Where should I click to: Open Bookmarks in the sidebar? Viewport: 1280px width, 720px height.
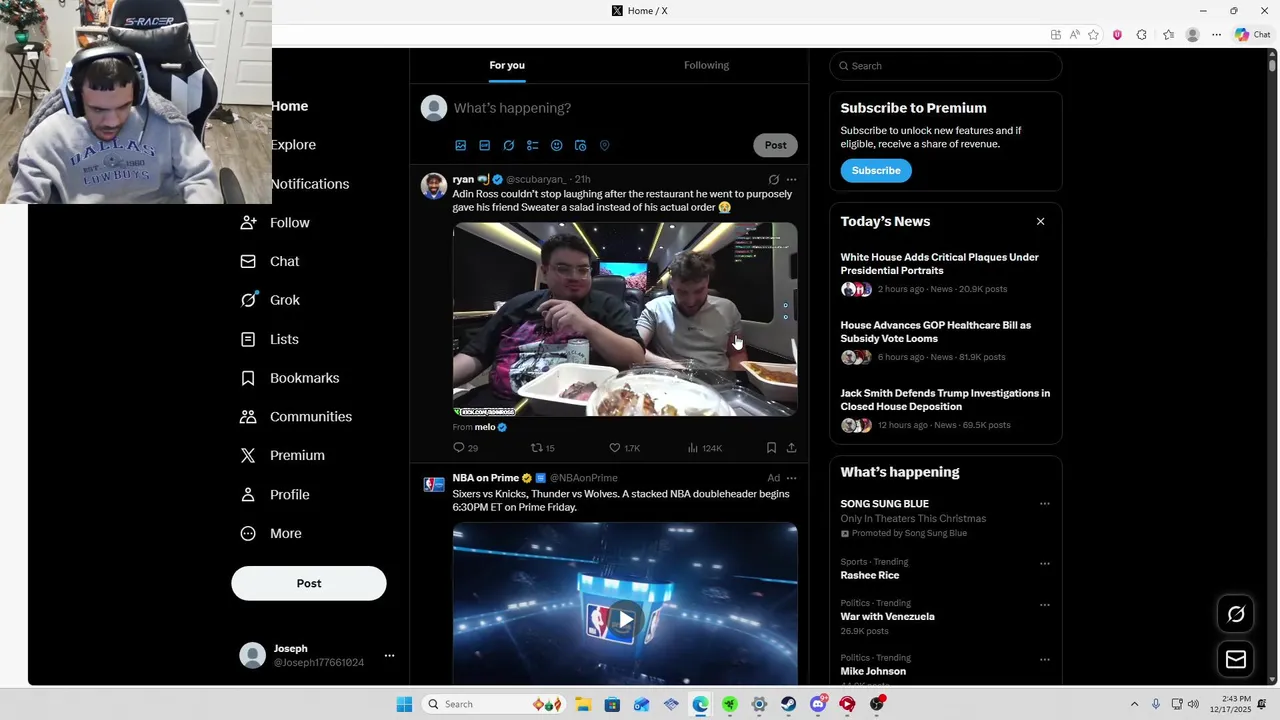tap(290, 378)
